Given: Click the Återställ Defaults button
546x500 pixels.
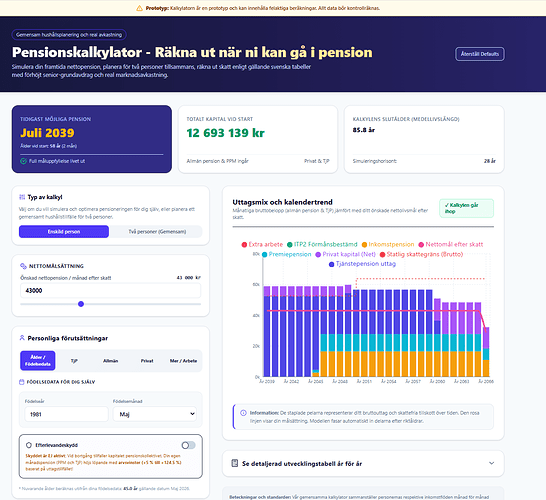Looking at the screenshot, I should [x=479, y=54].
